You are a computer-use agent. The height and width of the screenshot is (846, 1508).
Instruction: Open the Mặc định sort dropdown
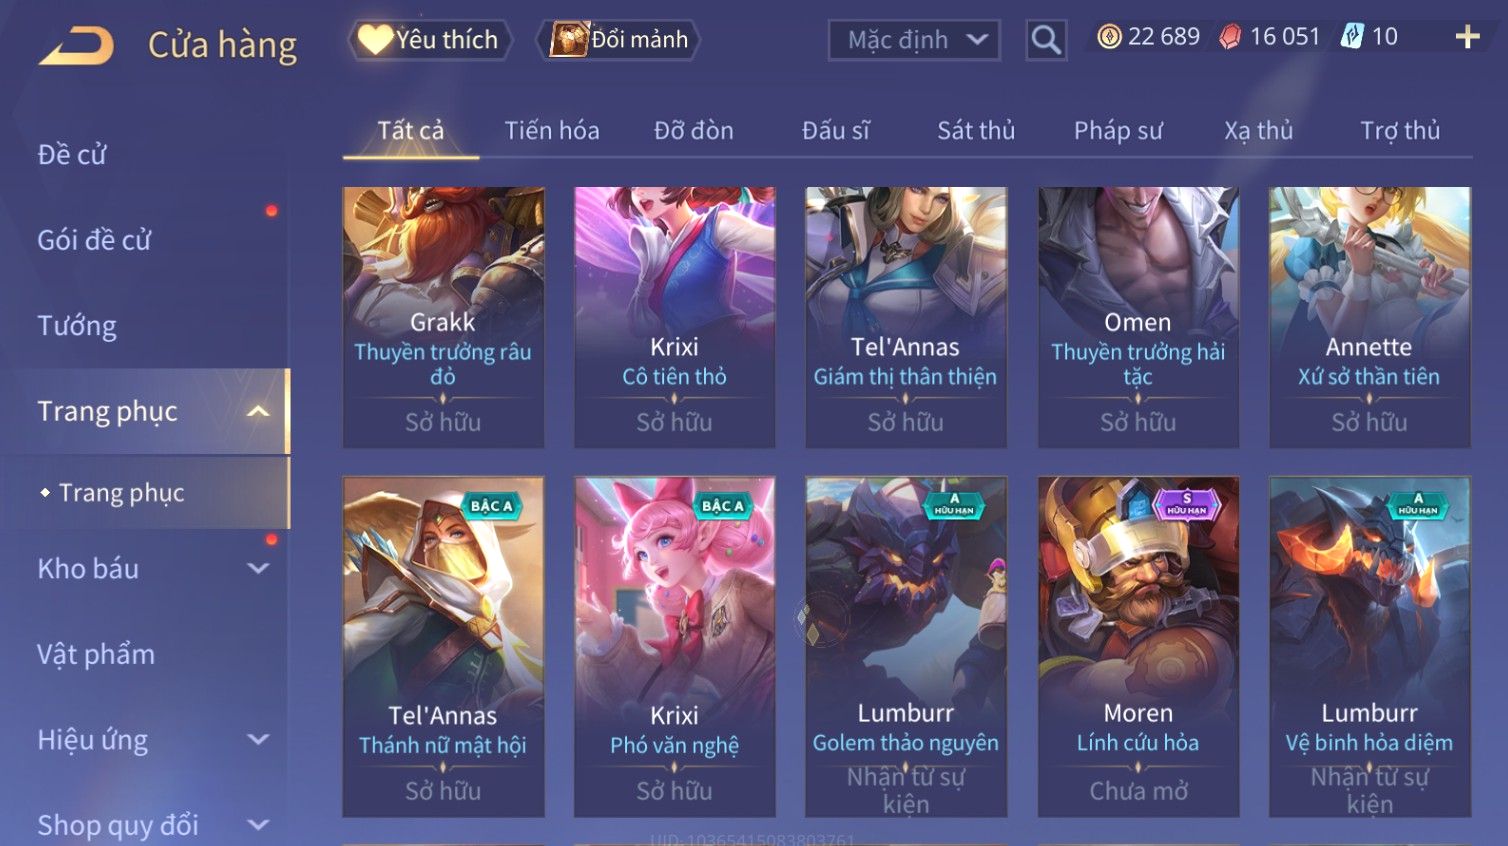point(914,40)
